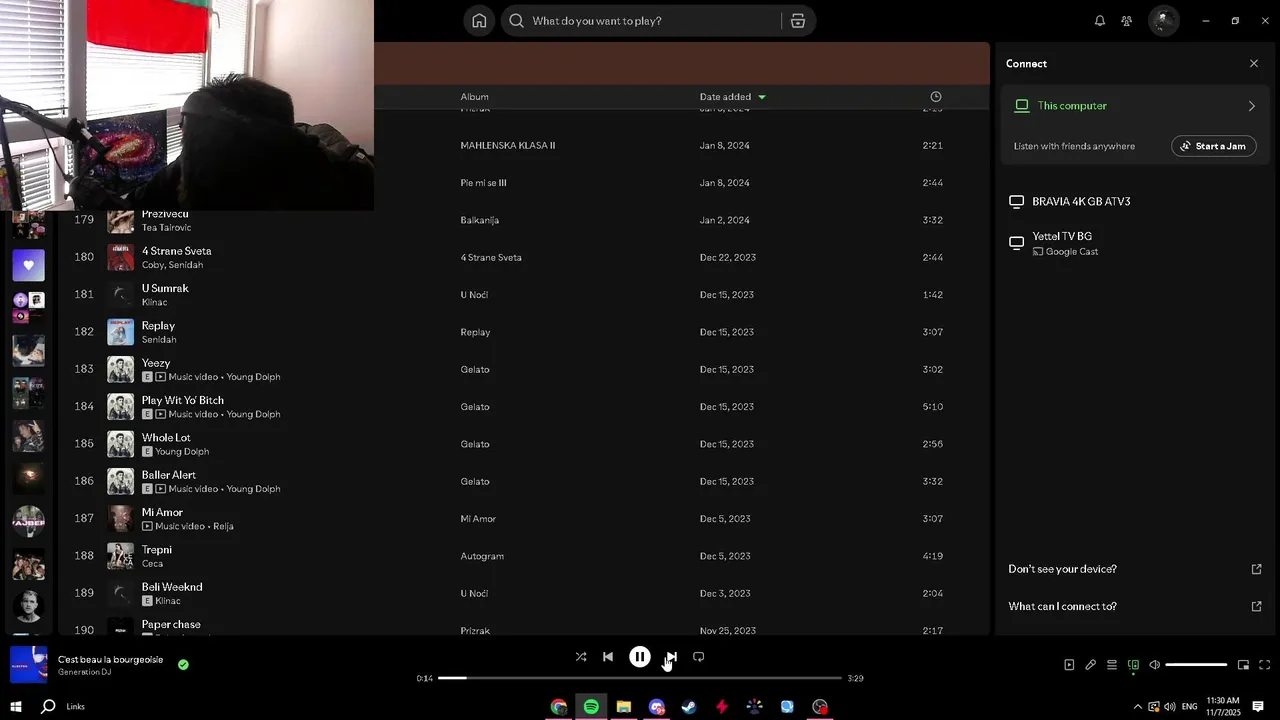The image size is (1280, 720).
Task: Enter full screen mode
Action: pyautogui.click(x=1264, y=665)
